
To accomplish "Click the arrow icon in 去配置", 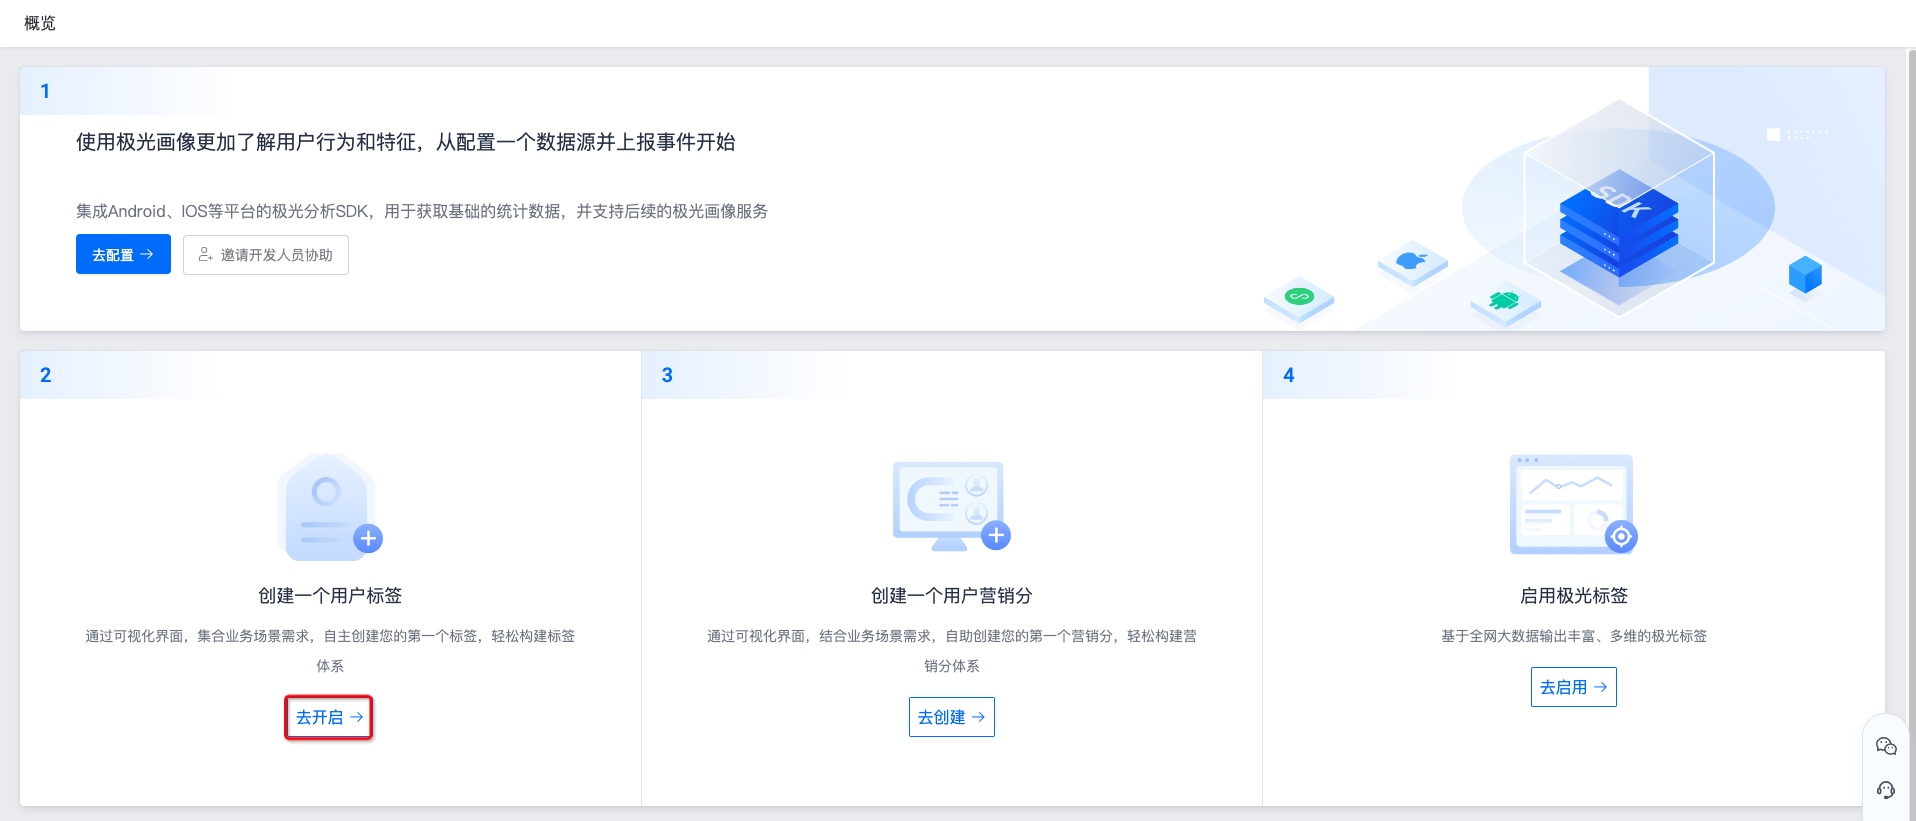I will pos(147,254).
